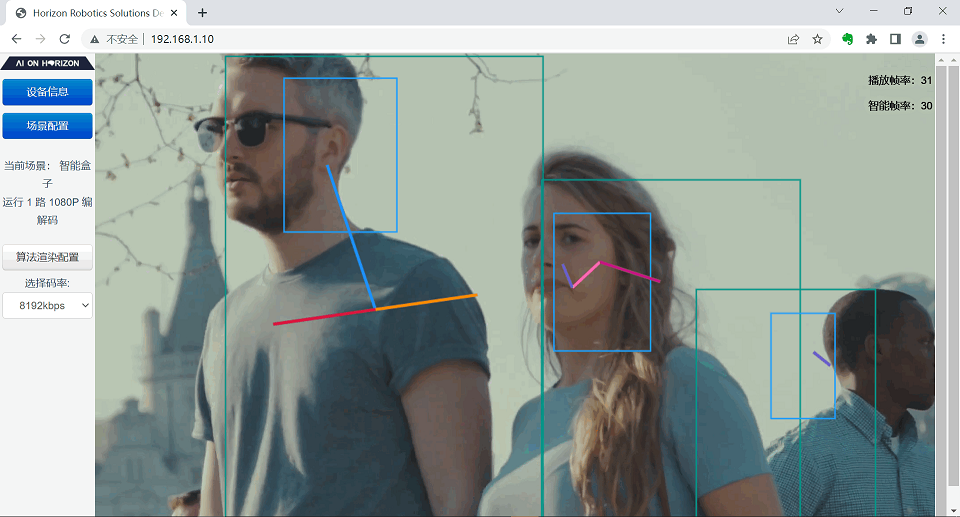The height and width of the screenshot is (517, 960).
Task: Reload the current page
Action: 64,39
